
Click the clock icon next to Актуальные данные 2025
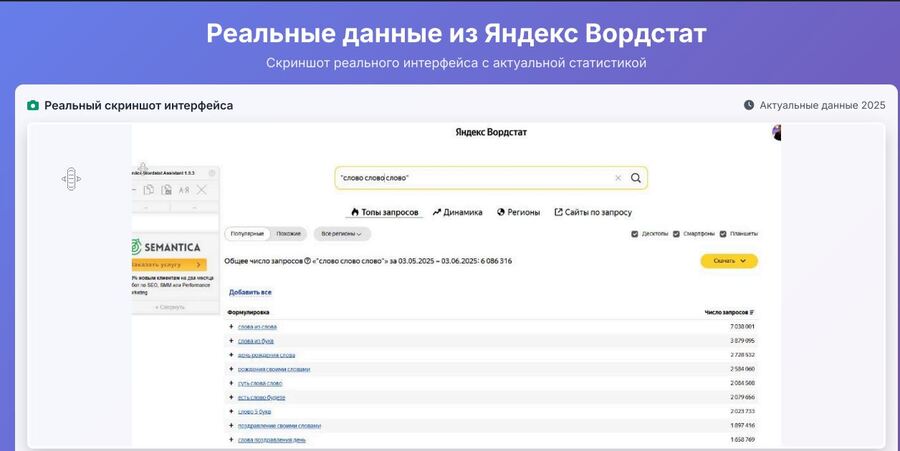click(x=749, y=105)
